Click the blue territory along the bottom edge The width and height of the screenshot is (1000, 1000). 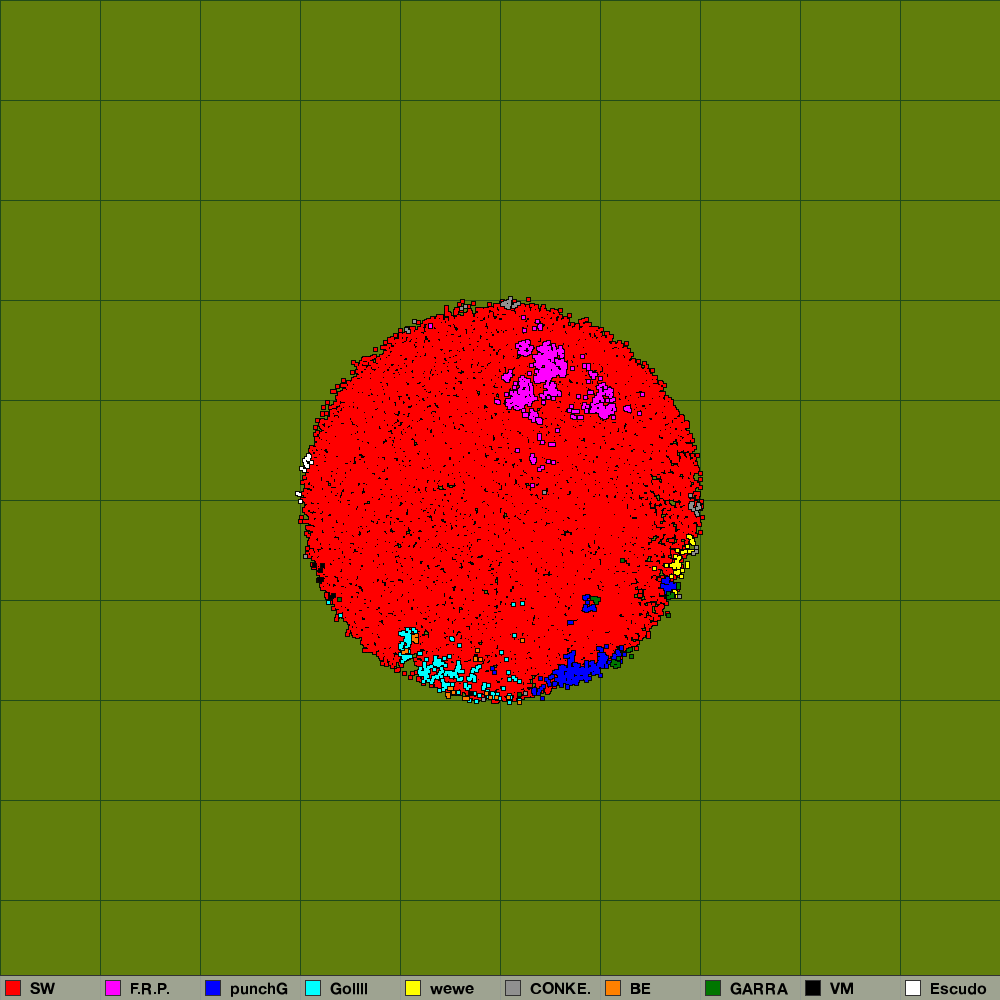coord(576,673)
